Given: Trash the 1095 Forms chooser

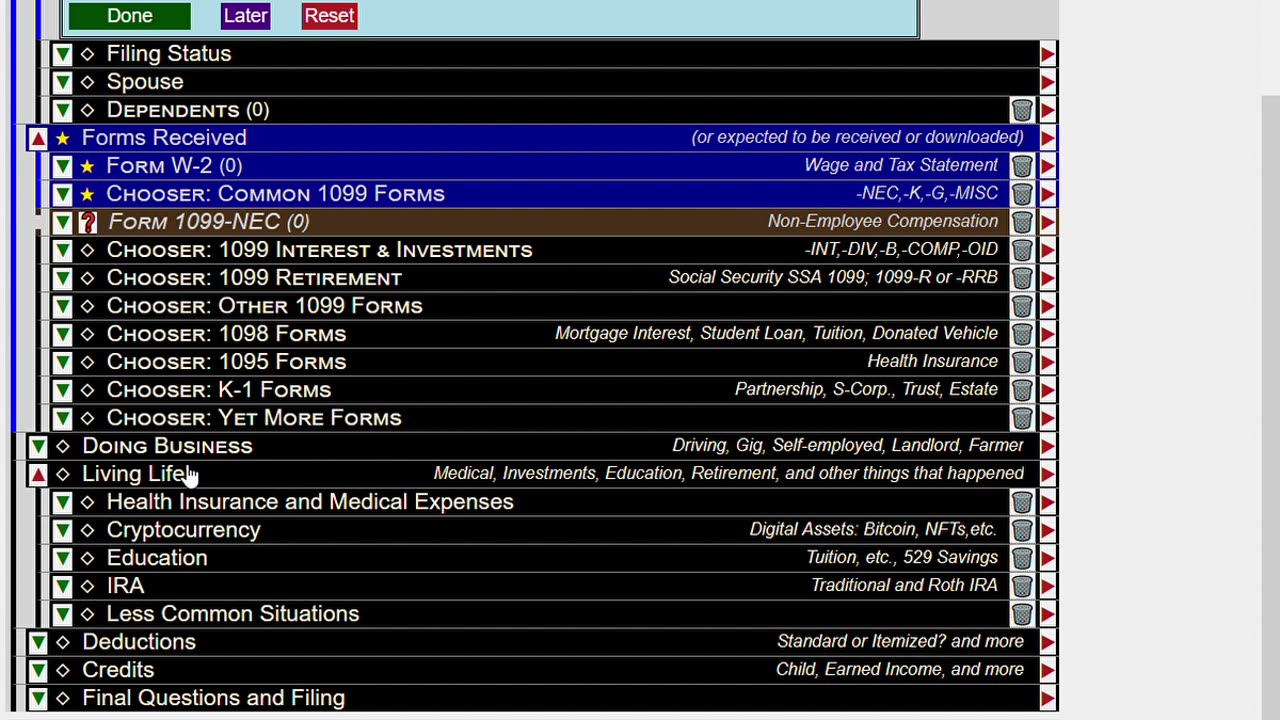Looking at the screenshot, I should (x=1021, y=362).
